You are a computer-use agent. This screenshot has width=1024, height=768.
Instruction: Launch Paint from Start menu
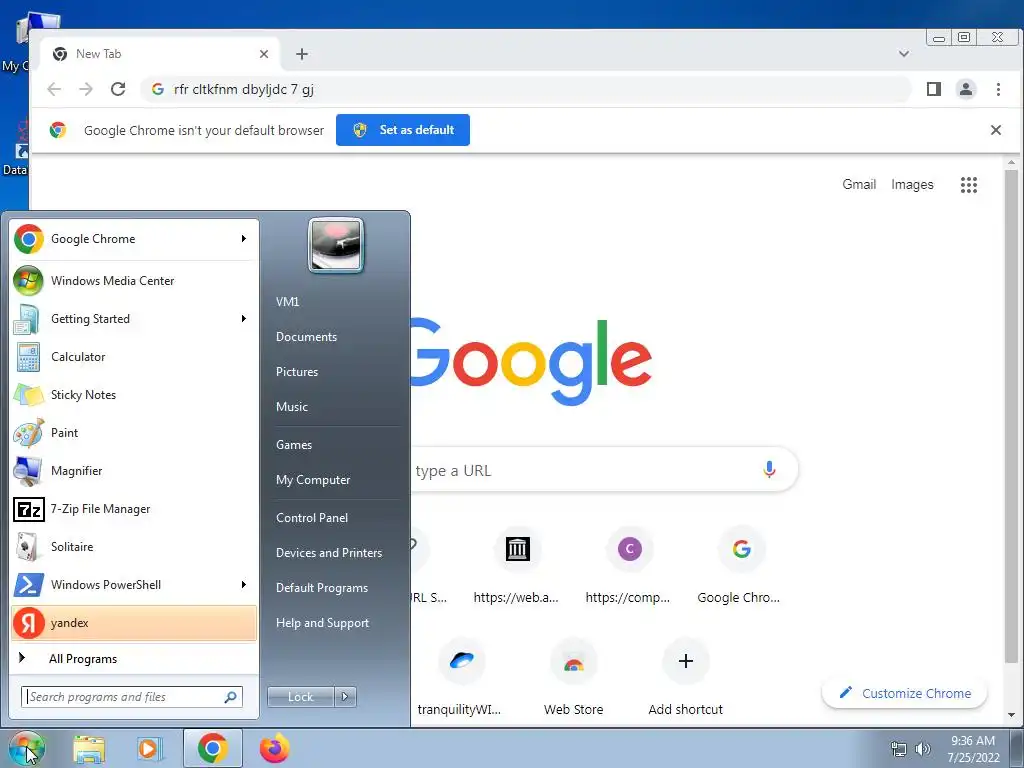[x=134, y=432]
